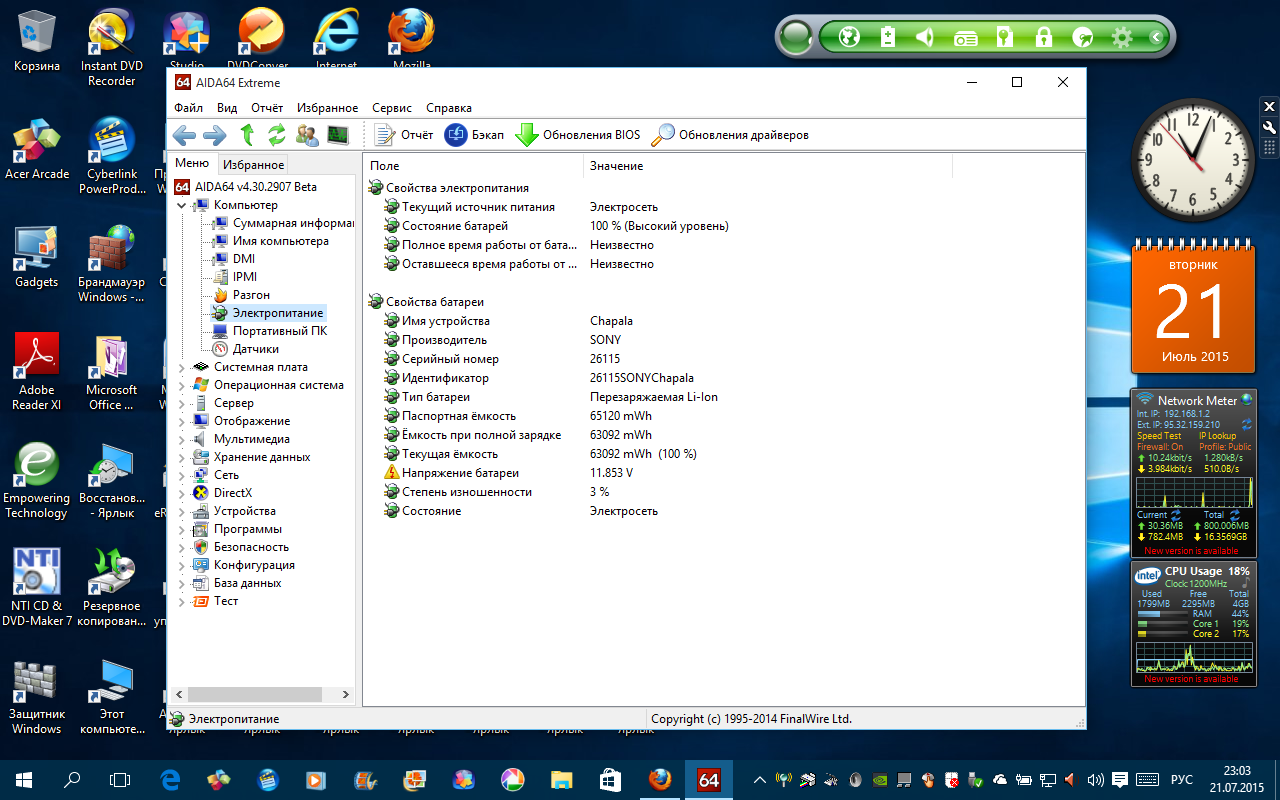Click the Empowering Technology desktop icon
The image size is (1280, 800).
coord(37,481)
